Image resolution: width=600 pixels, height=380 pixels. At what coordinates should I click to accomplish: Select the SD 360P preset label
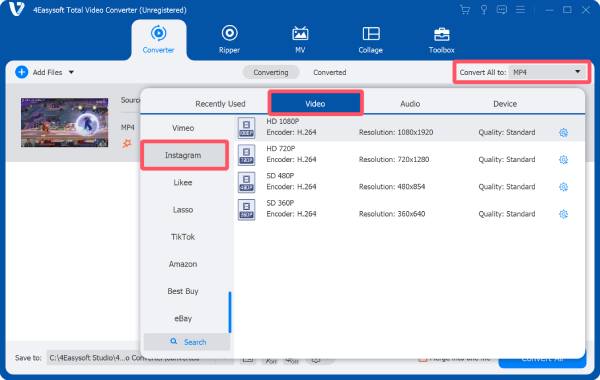[x=280, y=203]
